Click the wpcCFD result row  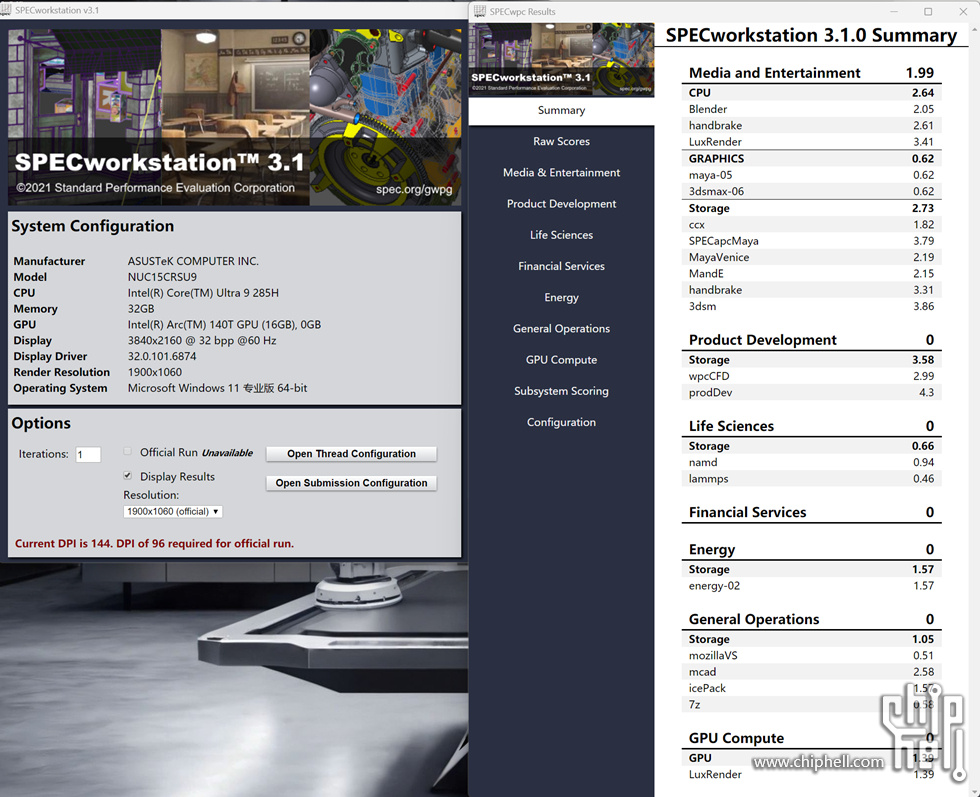pos(811,376)
